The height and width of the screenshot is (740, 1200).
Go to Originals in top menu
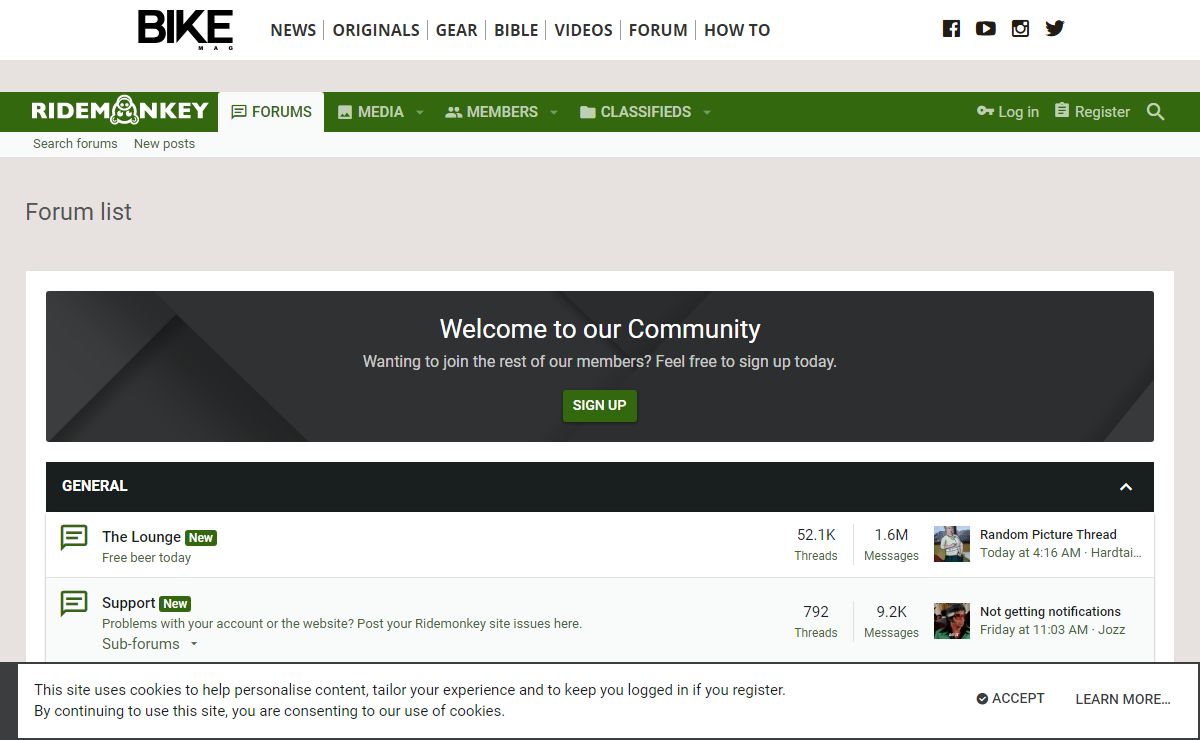[x=376, y=30]
